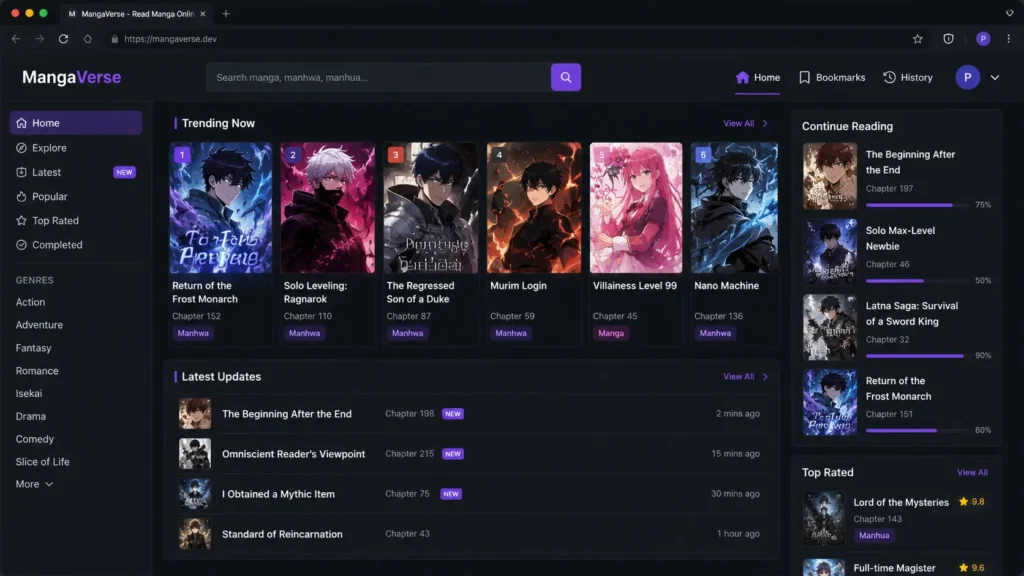Open Return of the Frost Monarch trending cover
The image size is (1024, 576).
tap(221, 208)
